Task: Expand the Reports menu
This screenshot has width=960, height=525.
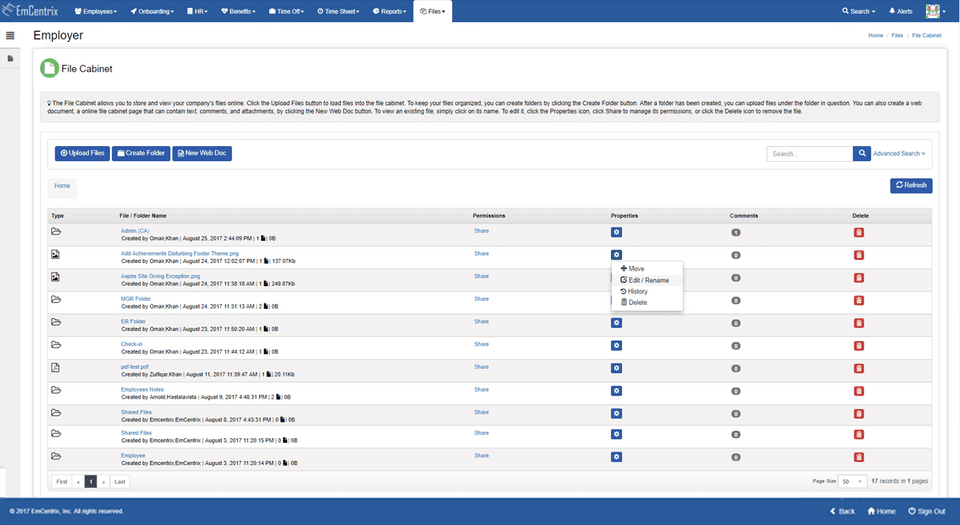Action: (x=389, y=11)
